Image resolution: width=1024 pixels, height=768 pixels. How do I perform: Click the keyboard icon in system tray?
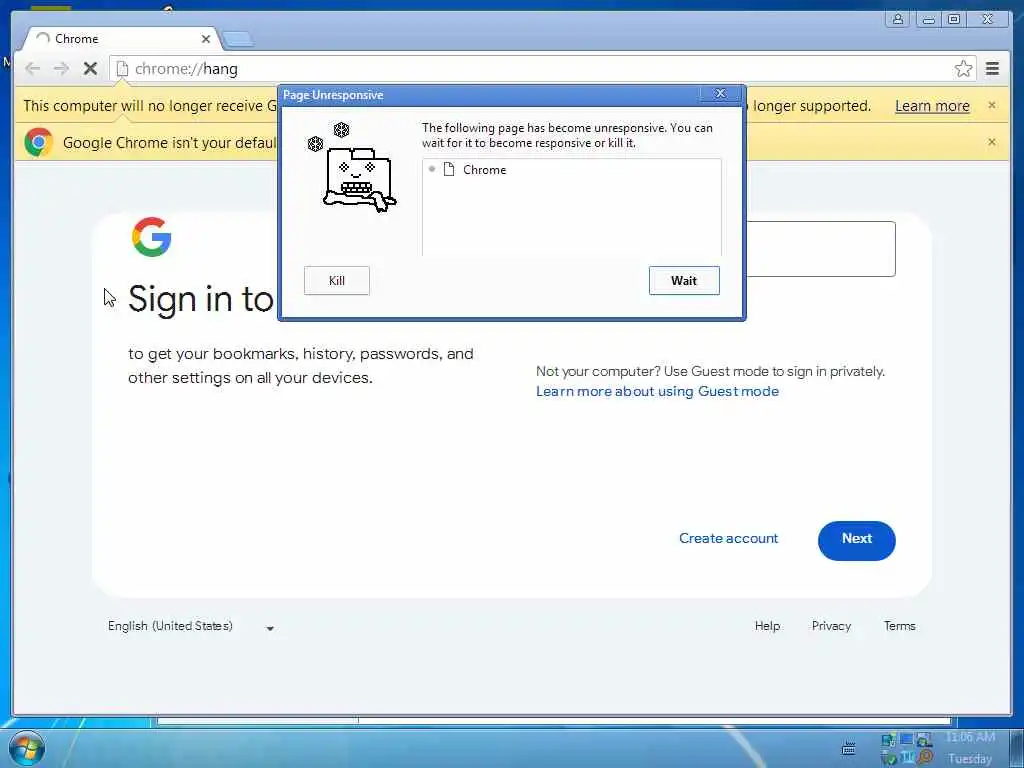(848, 748)
